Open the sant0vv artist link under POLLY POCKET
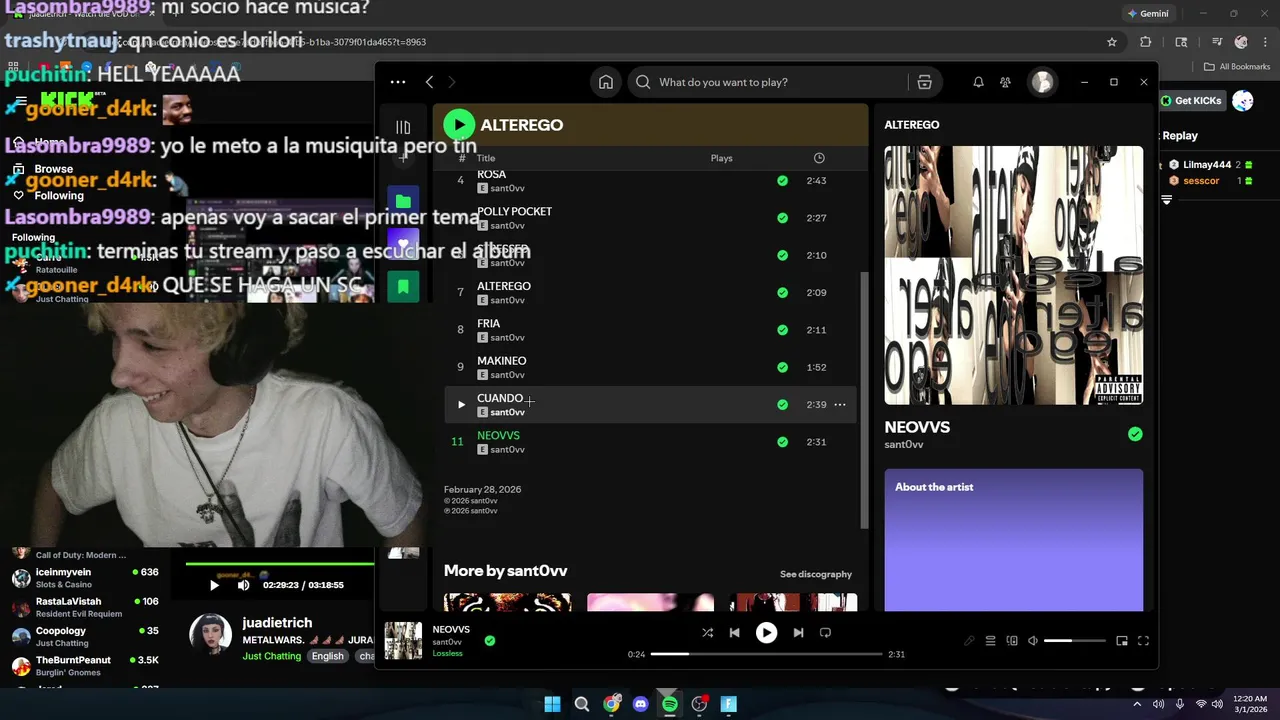The height and width of the screenshot is (720, 1280). 507,226
